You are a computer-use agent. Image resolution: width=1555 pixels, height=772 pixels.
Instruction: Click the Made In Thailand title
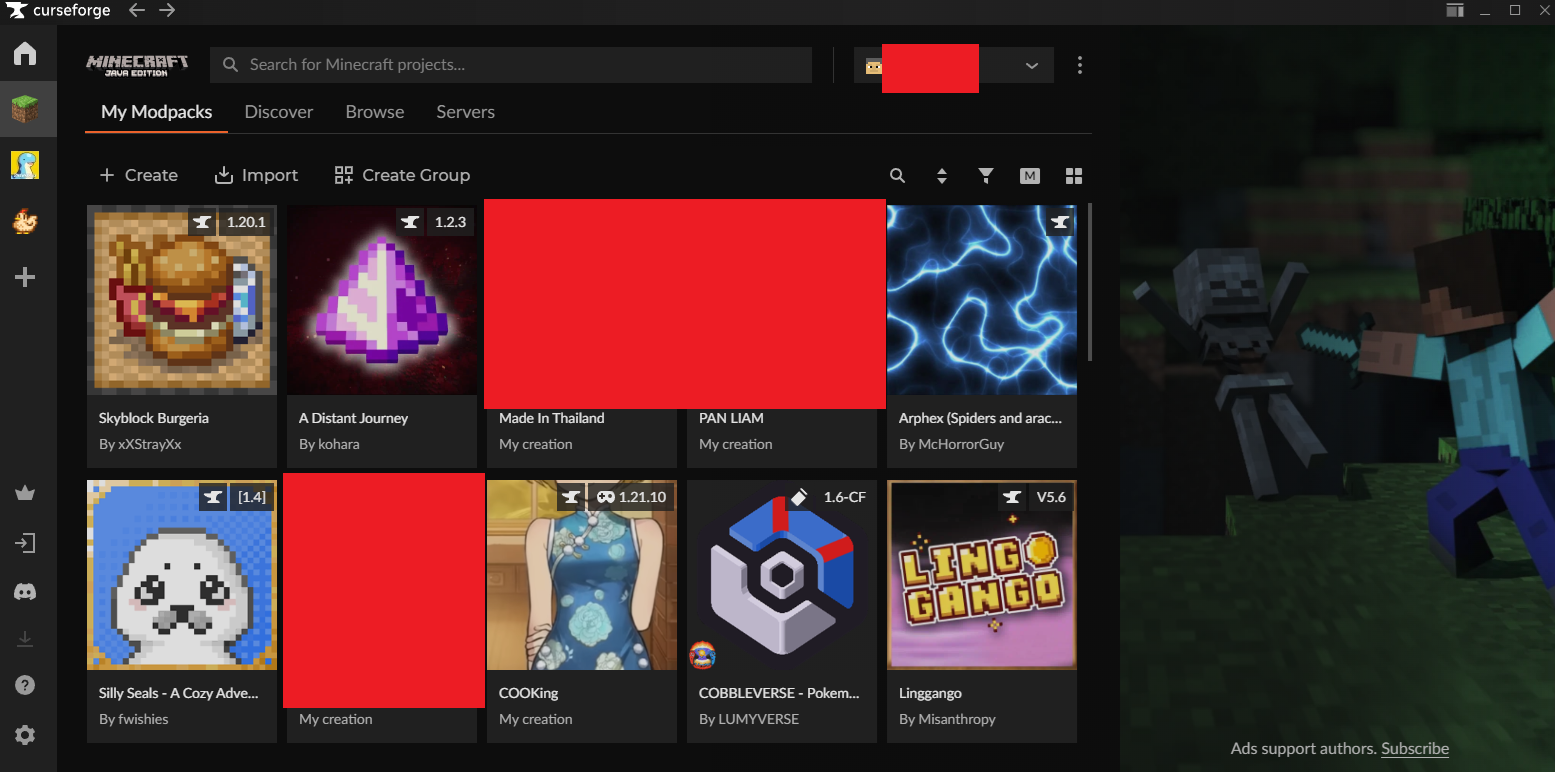(552, 418)
